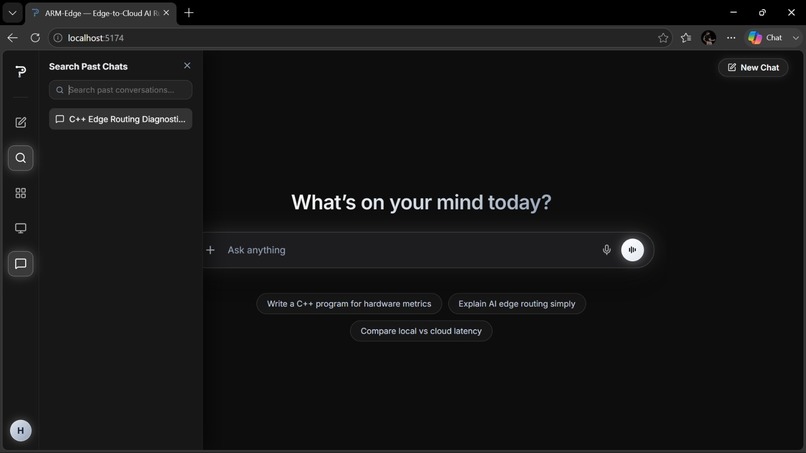This screenshot has width=806, height=453.
Task: Choose Compare local vs cloud latency
Action: pos(421,331)
